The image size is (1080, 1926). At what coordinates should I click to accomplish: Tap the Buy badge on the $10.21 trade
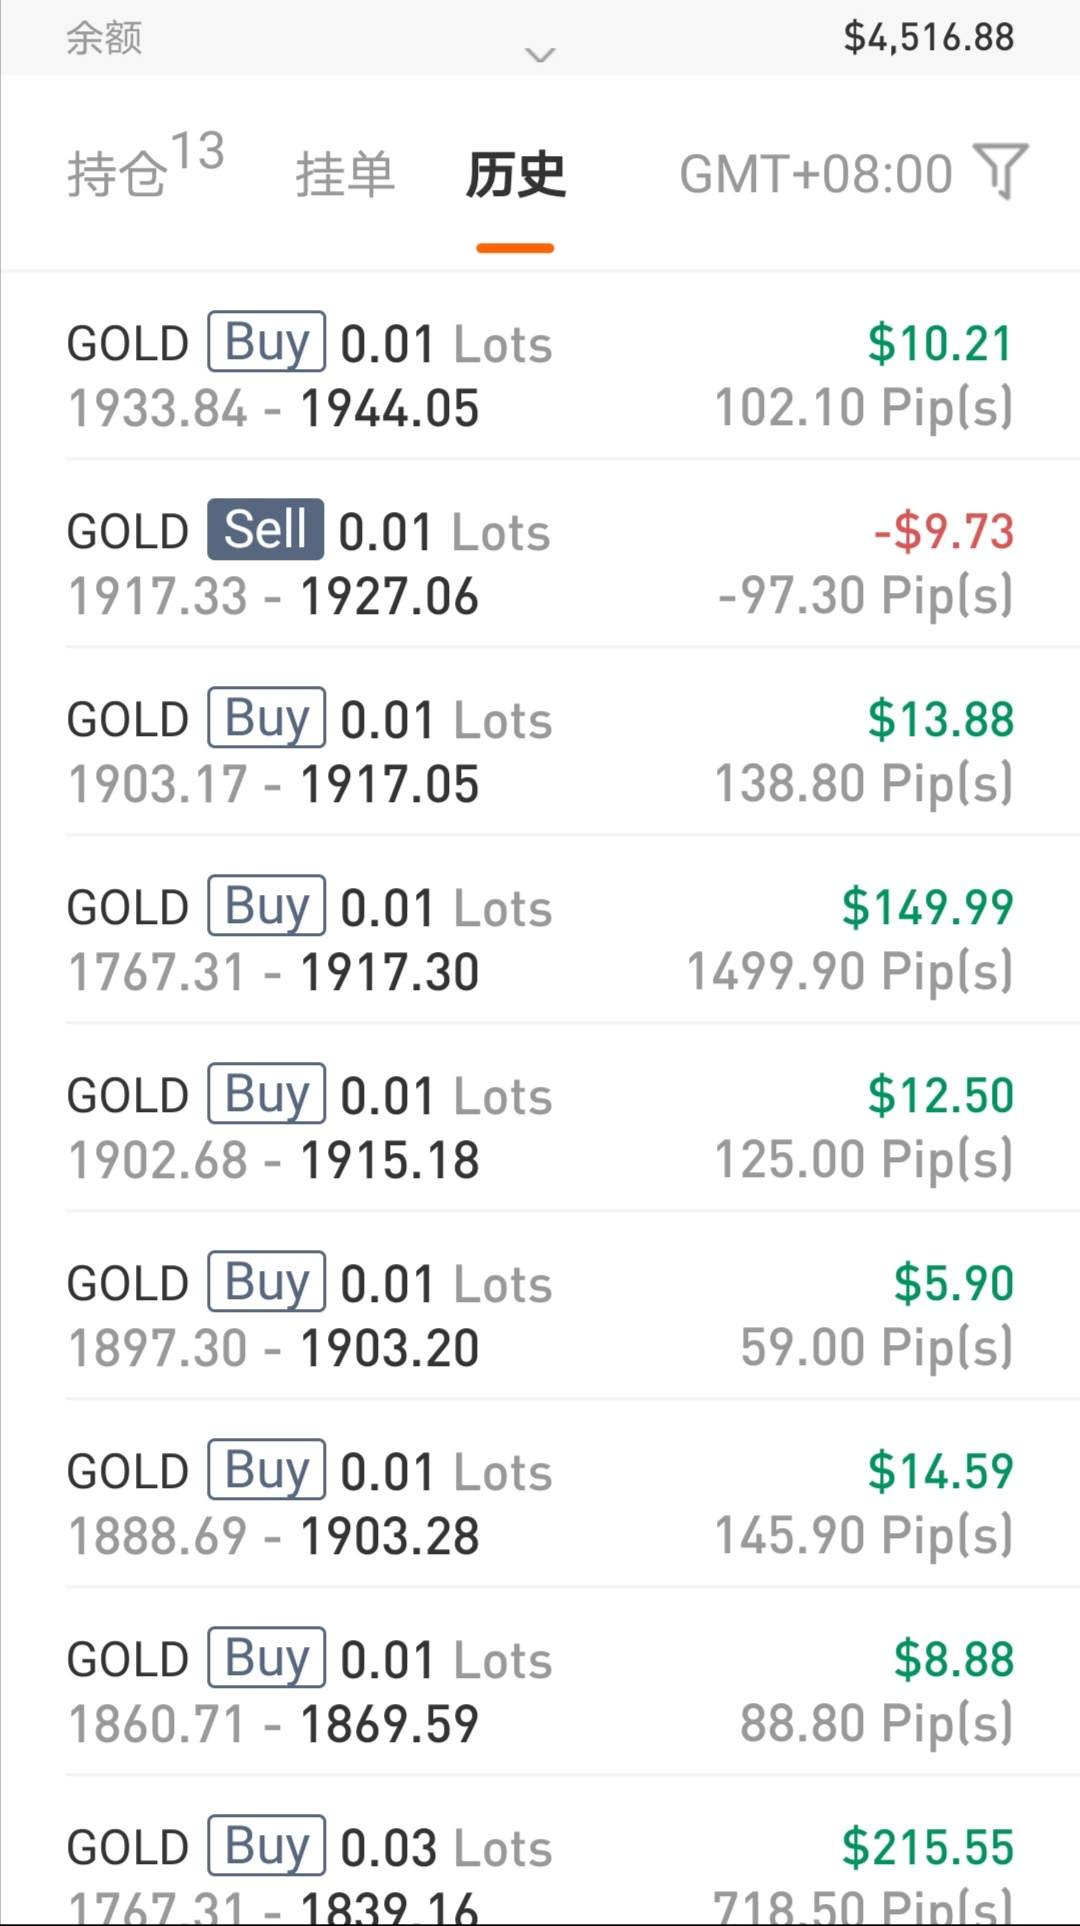tap(266, 342)
